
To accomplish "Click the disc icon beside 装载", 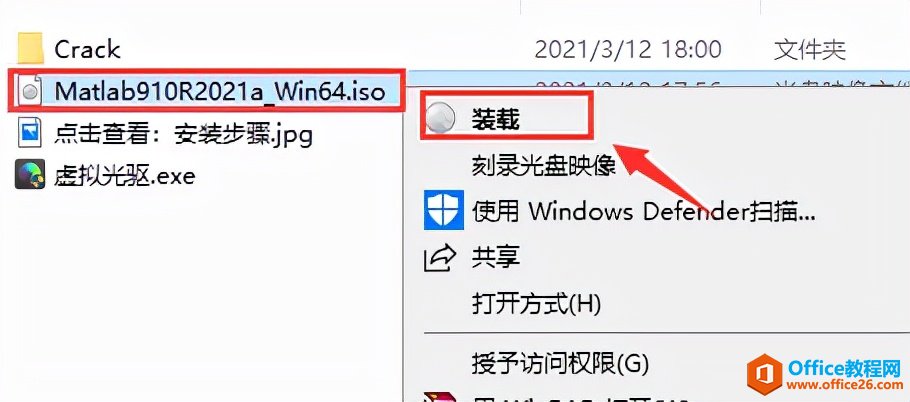I will coord(440,120).
